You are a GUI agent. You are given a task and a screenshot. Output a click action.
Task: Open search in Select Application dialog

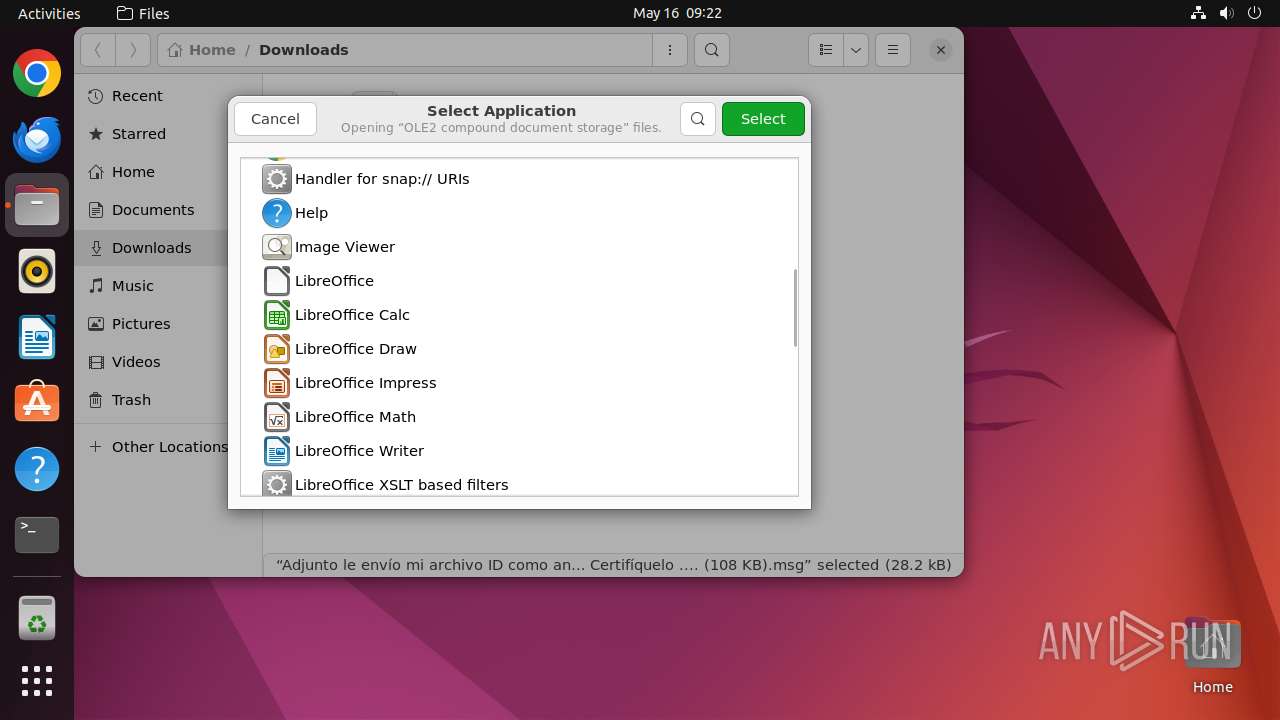point(698,119)
